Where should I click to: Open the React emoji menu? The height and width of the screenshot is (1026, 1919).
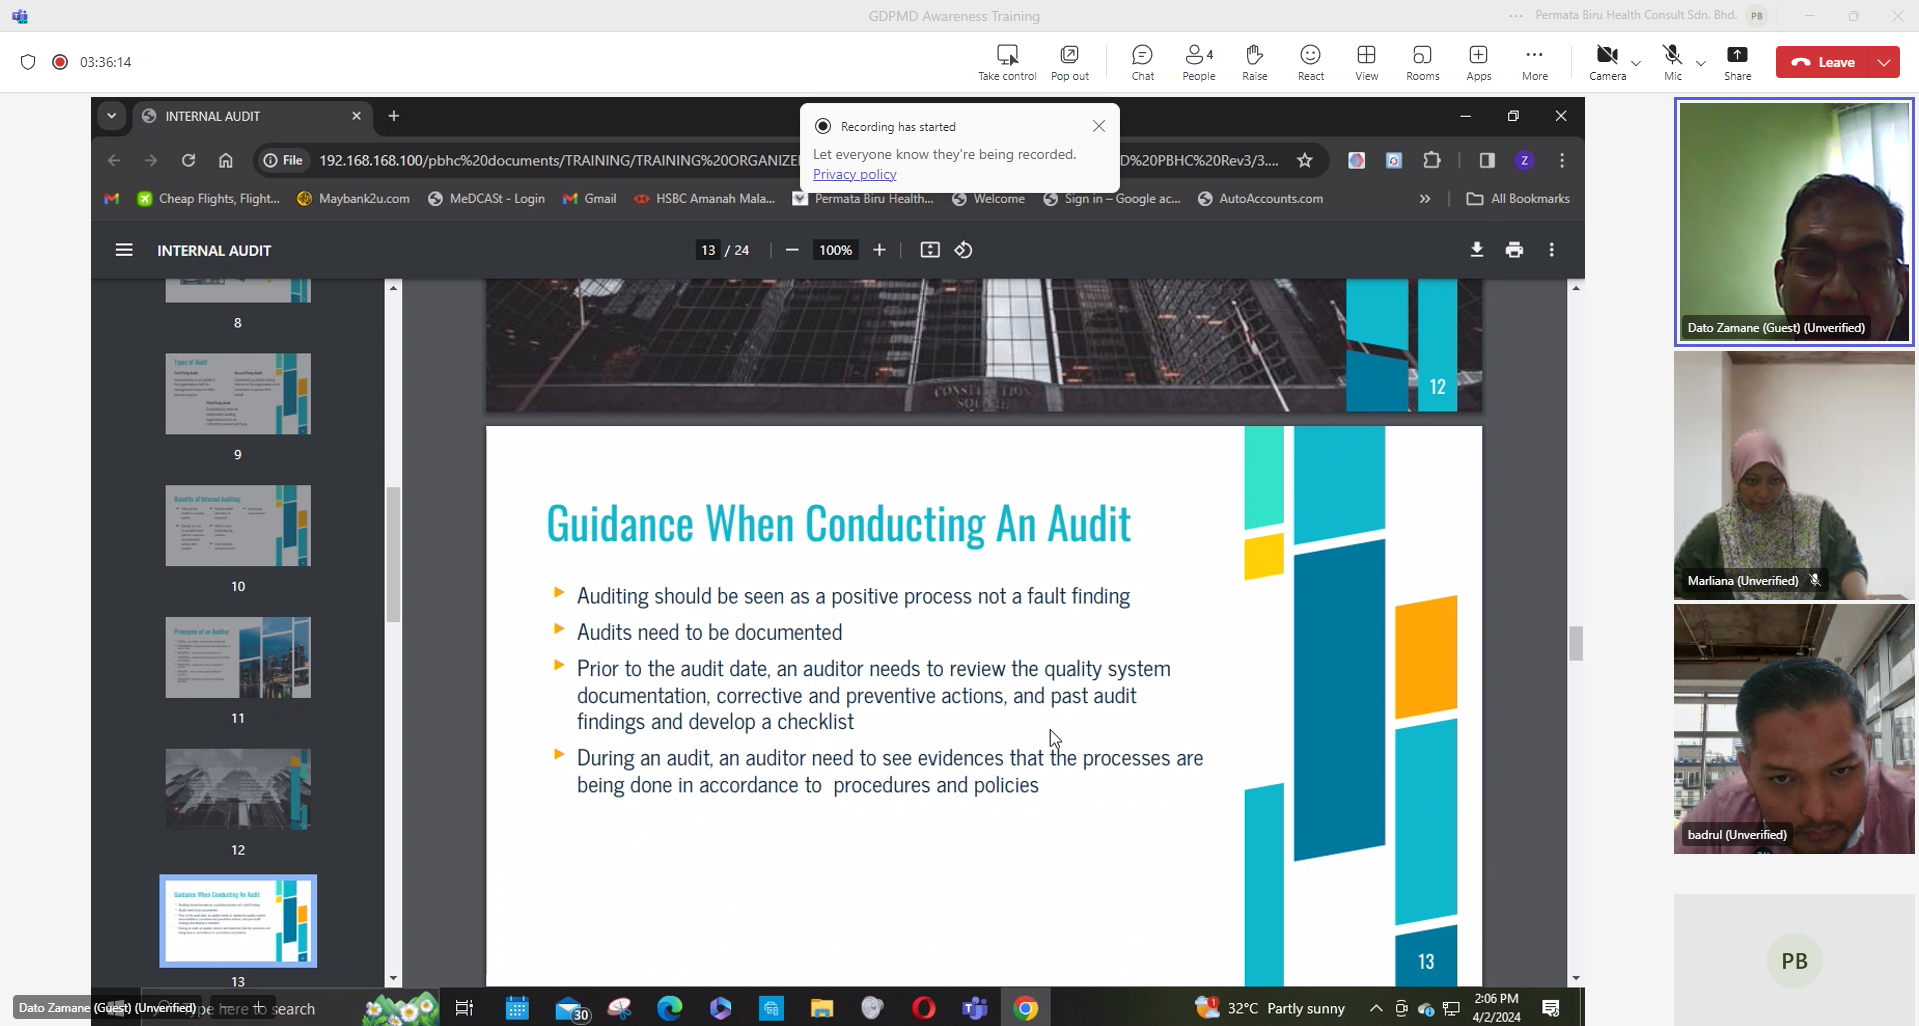[1310, 62]
